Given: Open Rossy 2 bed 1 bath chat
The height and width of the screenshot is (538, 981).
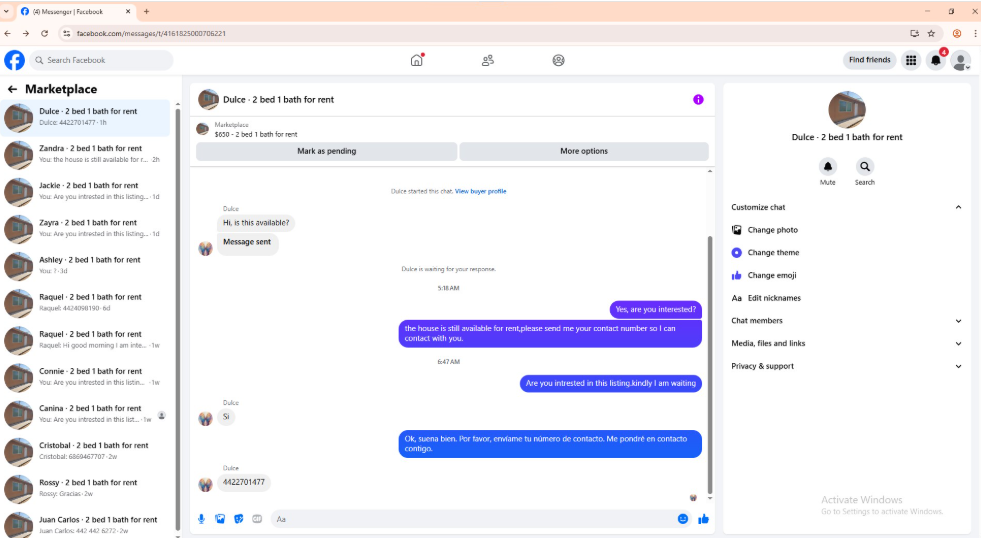Looking at the screenshot, I should (86, 489).
